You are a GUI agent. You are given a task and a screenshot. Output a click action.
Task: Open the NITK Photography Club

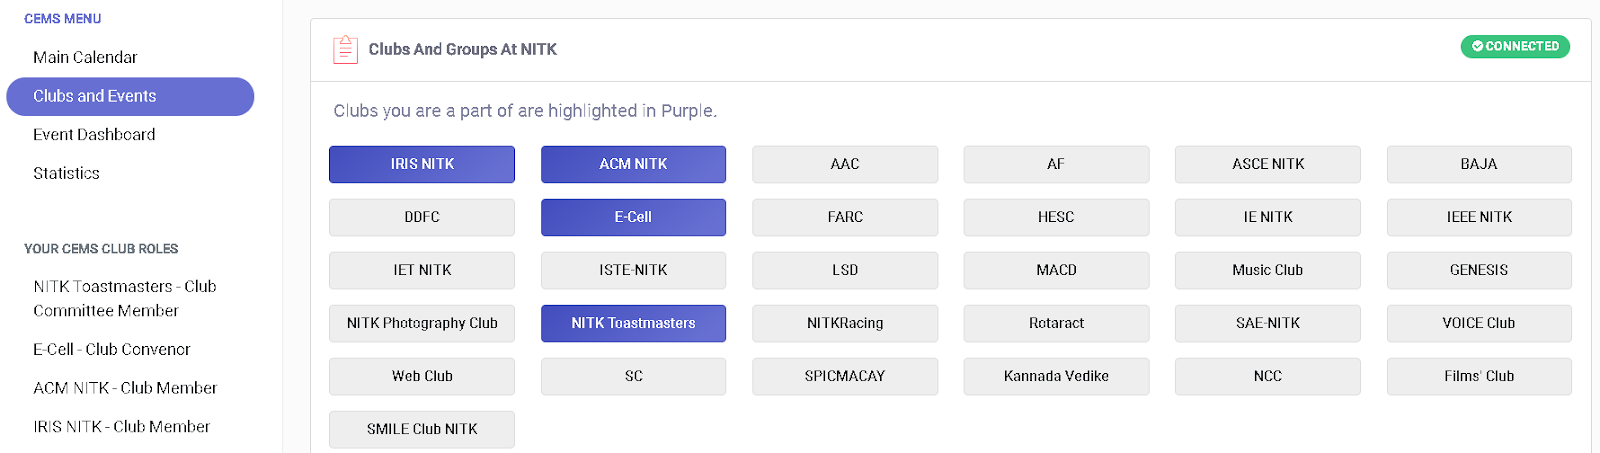pos(422,323)
